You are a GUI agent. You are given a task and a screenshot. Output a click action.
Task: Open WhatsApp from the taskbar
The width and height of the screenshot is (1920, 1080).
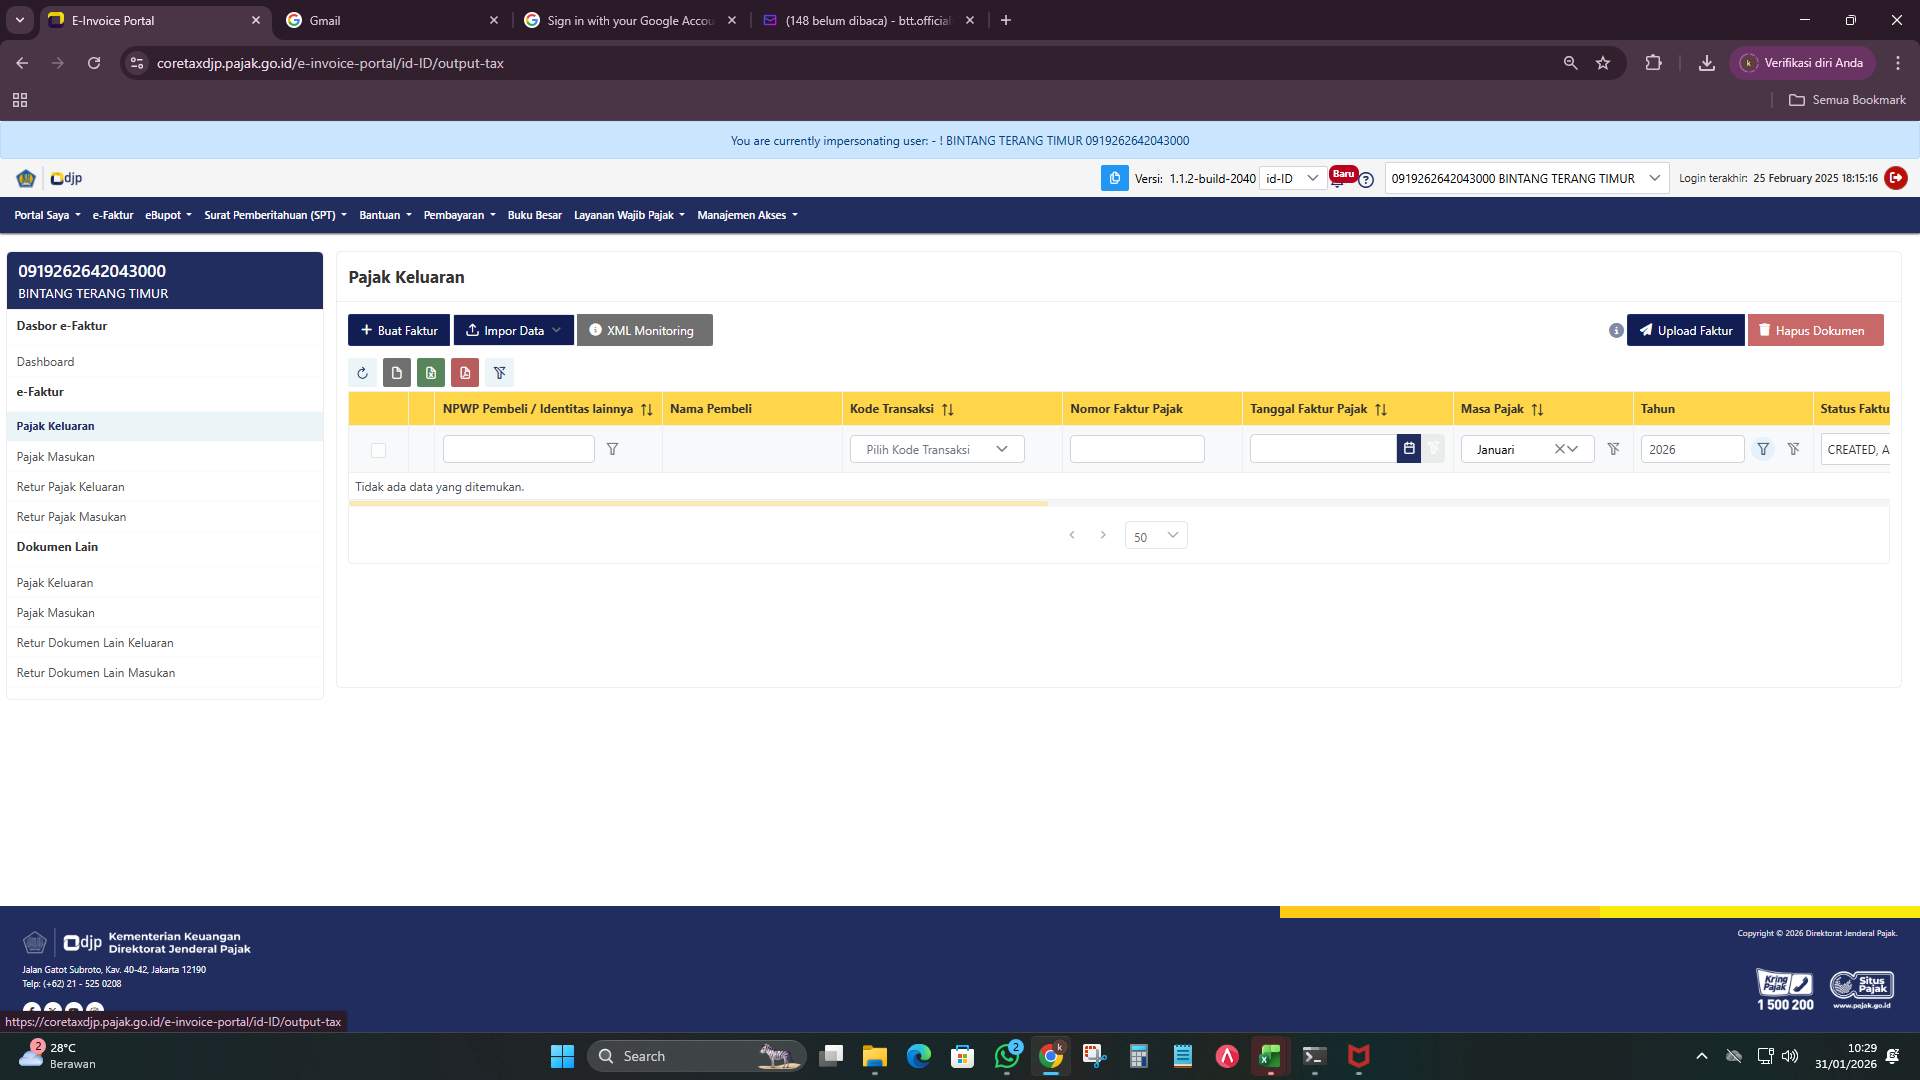click(x=1007, y=1056)
